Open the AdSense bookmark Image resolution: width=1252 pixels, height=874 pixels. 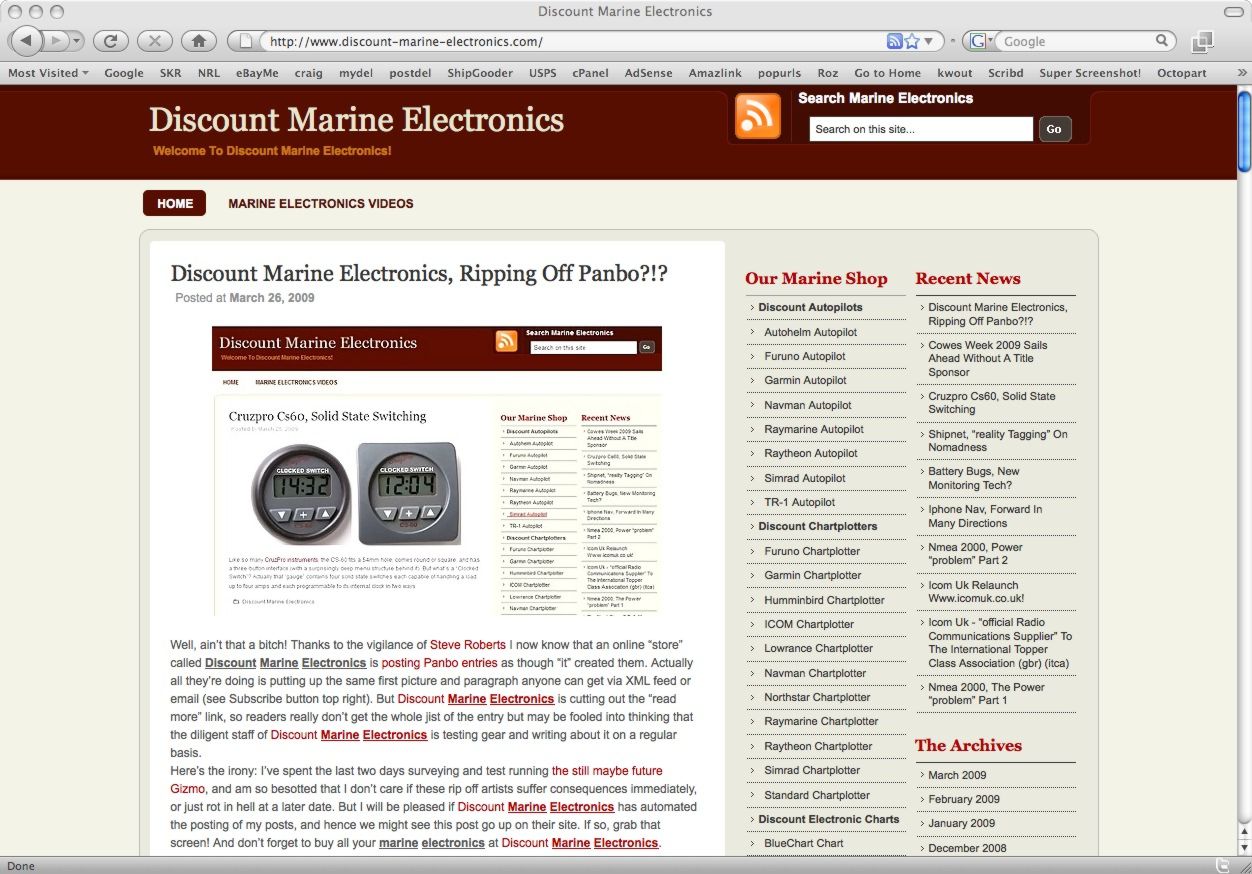[649, 73]
